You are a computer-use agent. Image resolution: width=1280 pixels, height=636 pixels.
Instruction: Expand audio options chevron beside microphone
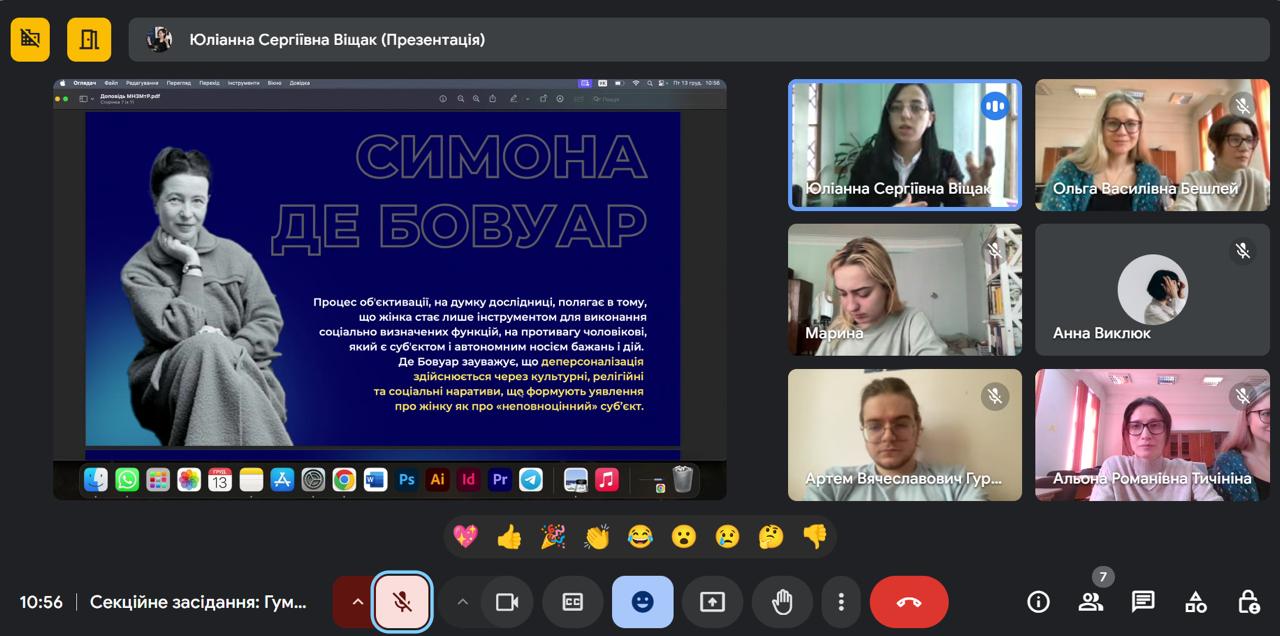coord(357,601)
